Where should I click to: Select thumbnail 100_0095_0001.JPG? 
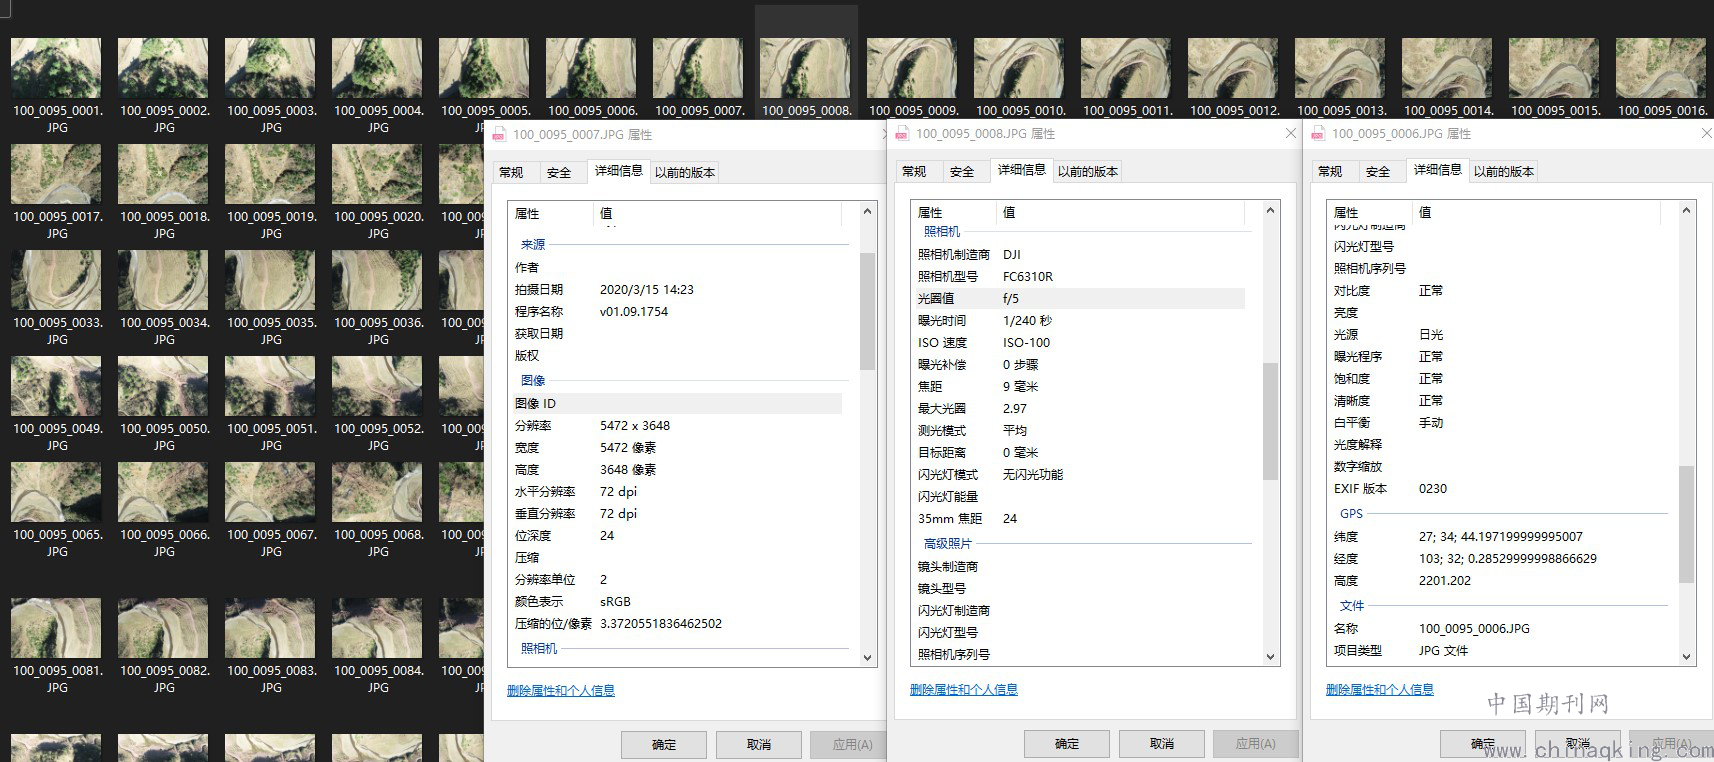(56, 68)
